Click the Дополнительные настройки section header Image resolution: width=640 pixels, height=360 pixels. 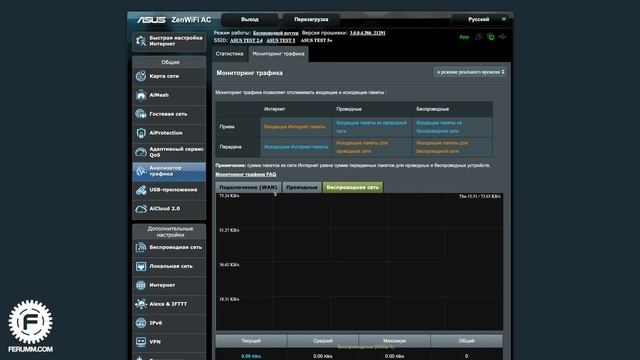[170, 232]
